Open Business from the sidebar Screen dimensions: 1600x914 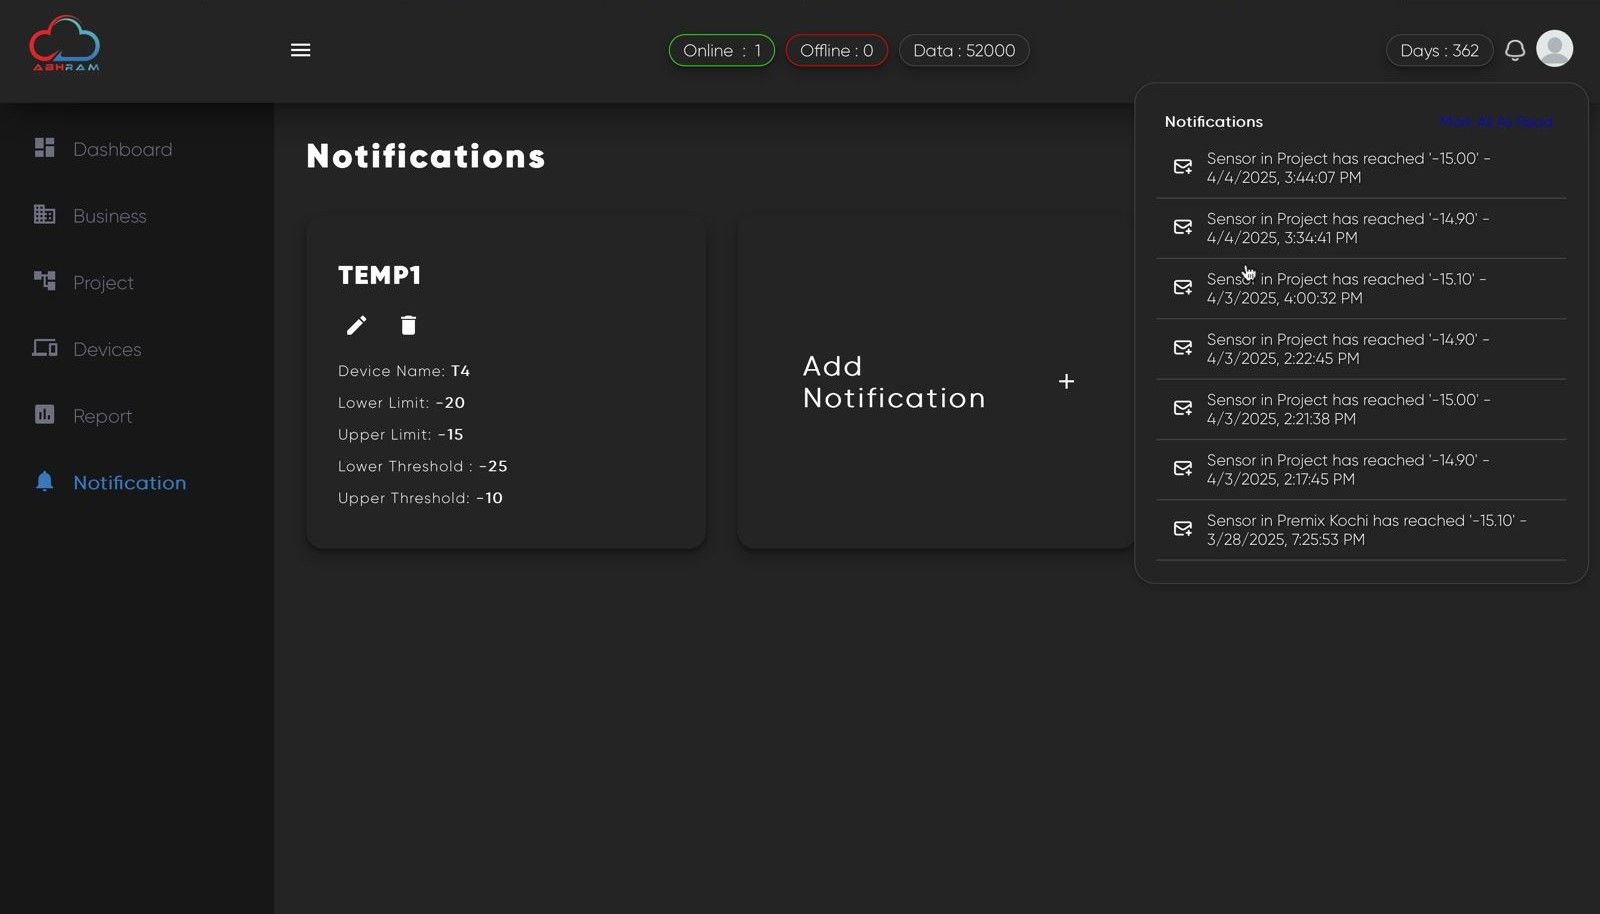coord(109,216)
